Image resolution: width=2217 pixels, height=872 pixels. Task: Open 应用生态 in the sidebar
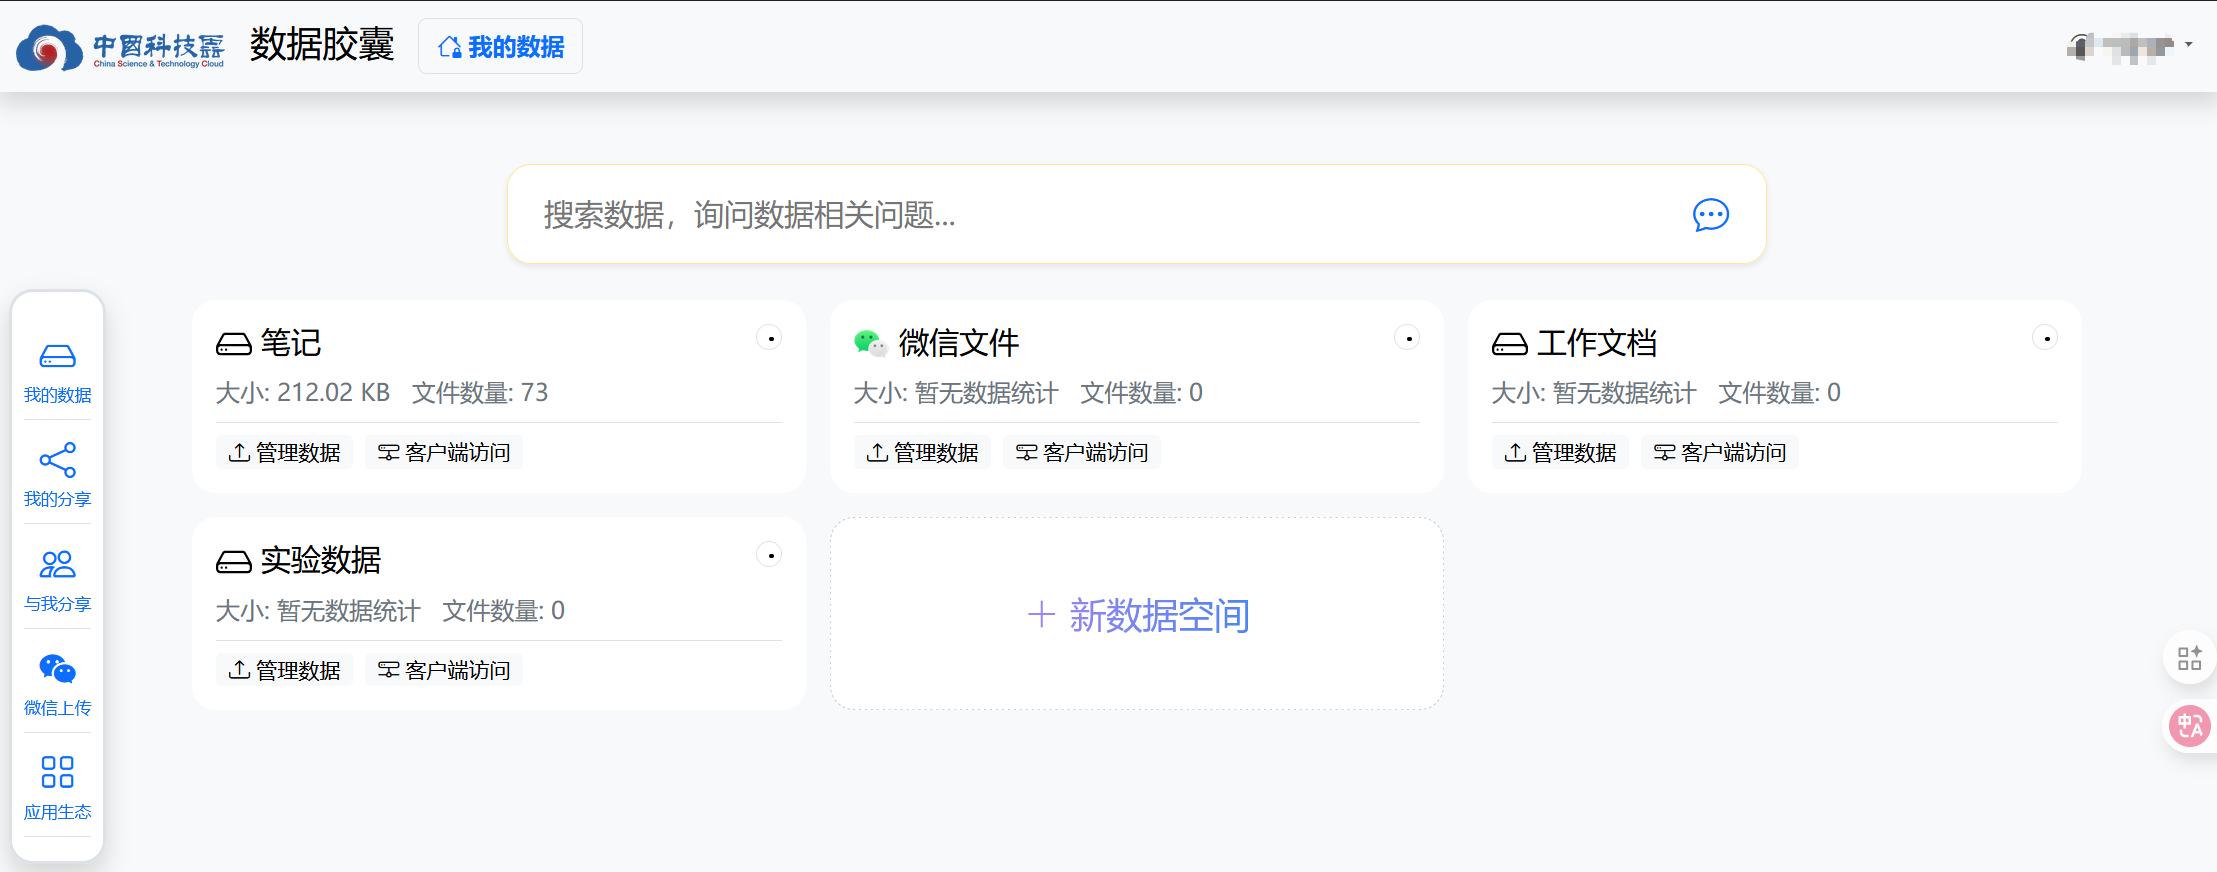click(57, 789)
